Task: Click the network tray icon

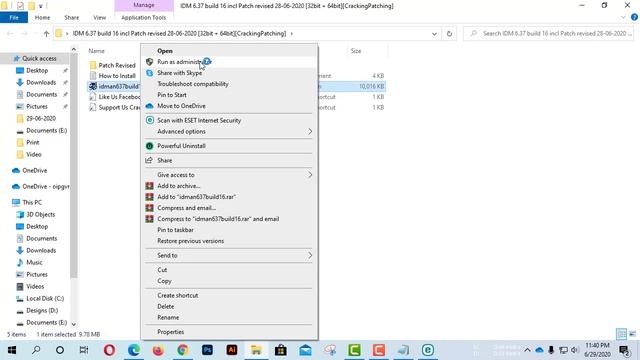Action: coord(563,350)
